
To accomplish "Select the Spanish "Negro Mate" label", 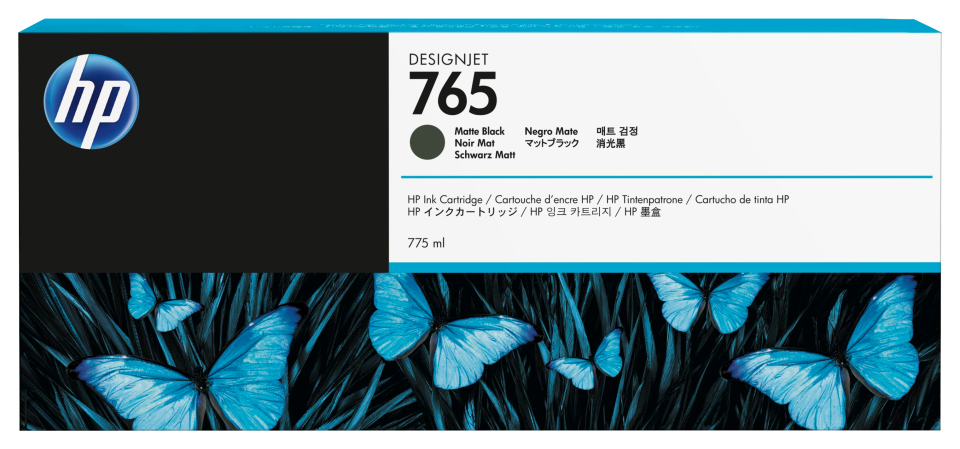I will coord(552,132).
